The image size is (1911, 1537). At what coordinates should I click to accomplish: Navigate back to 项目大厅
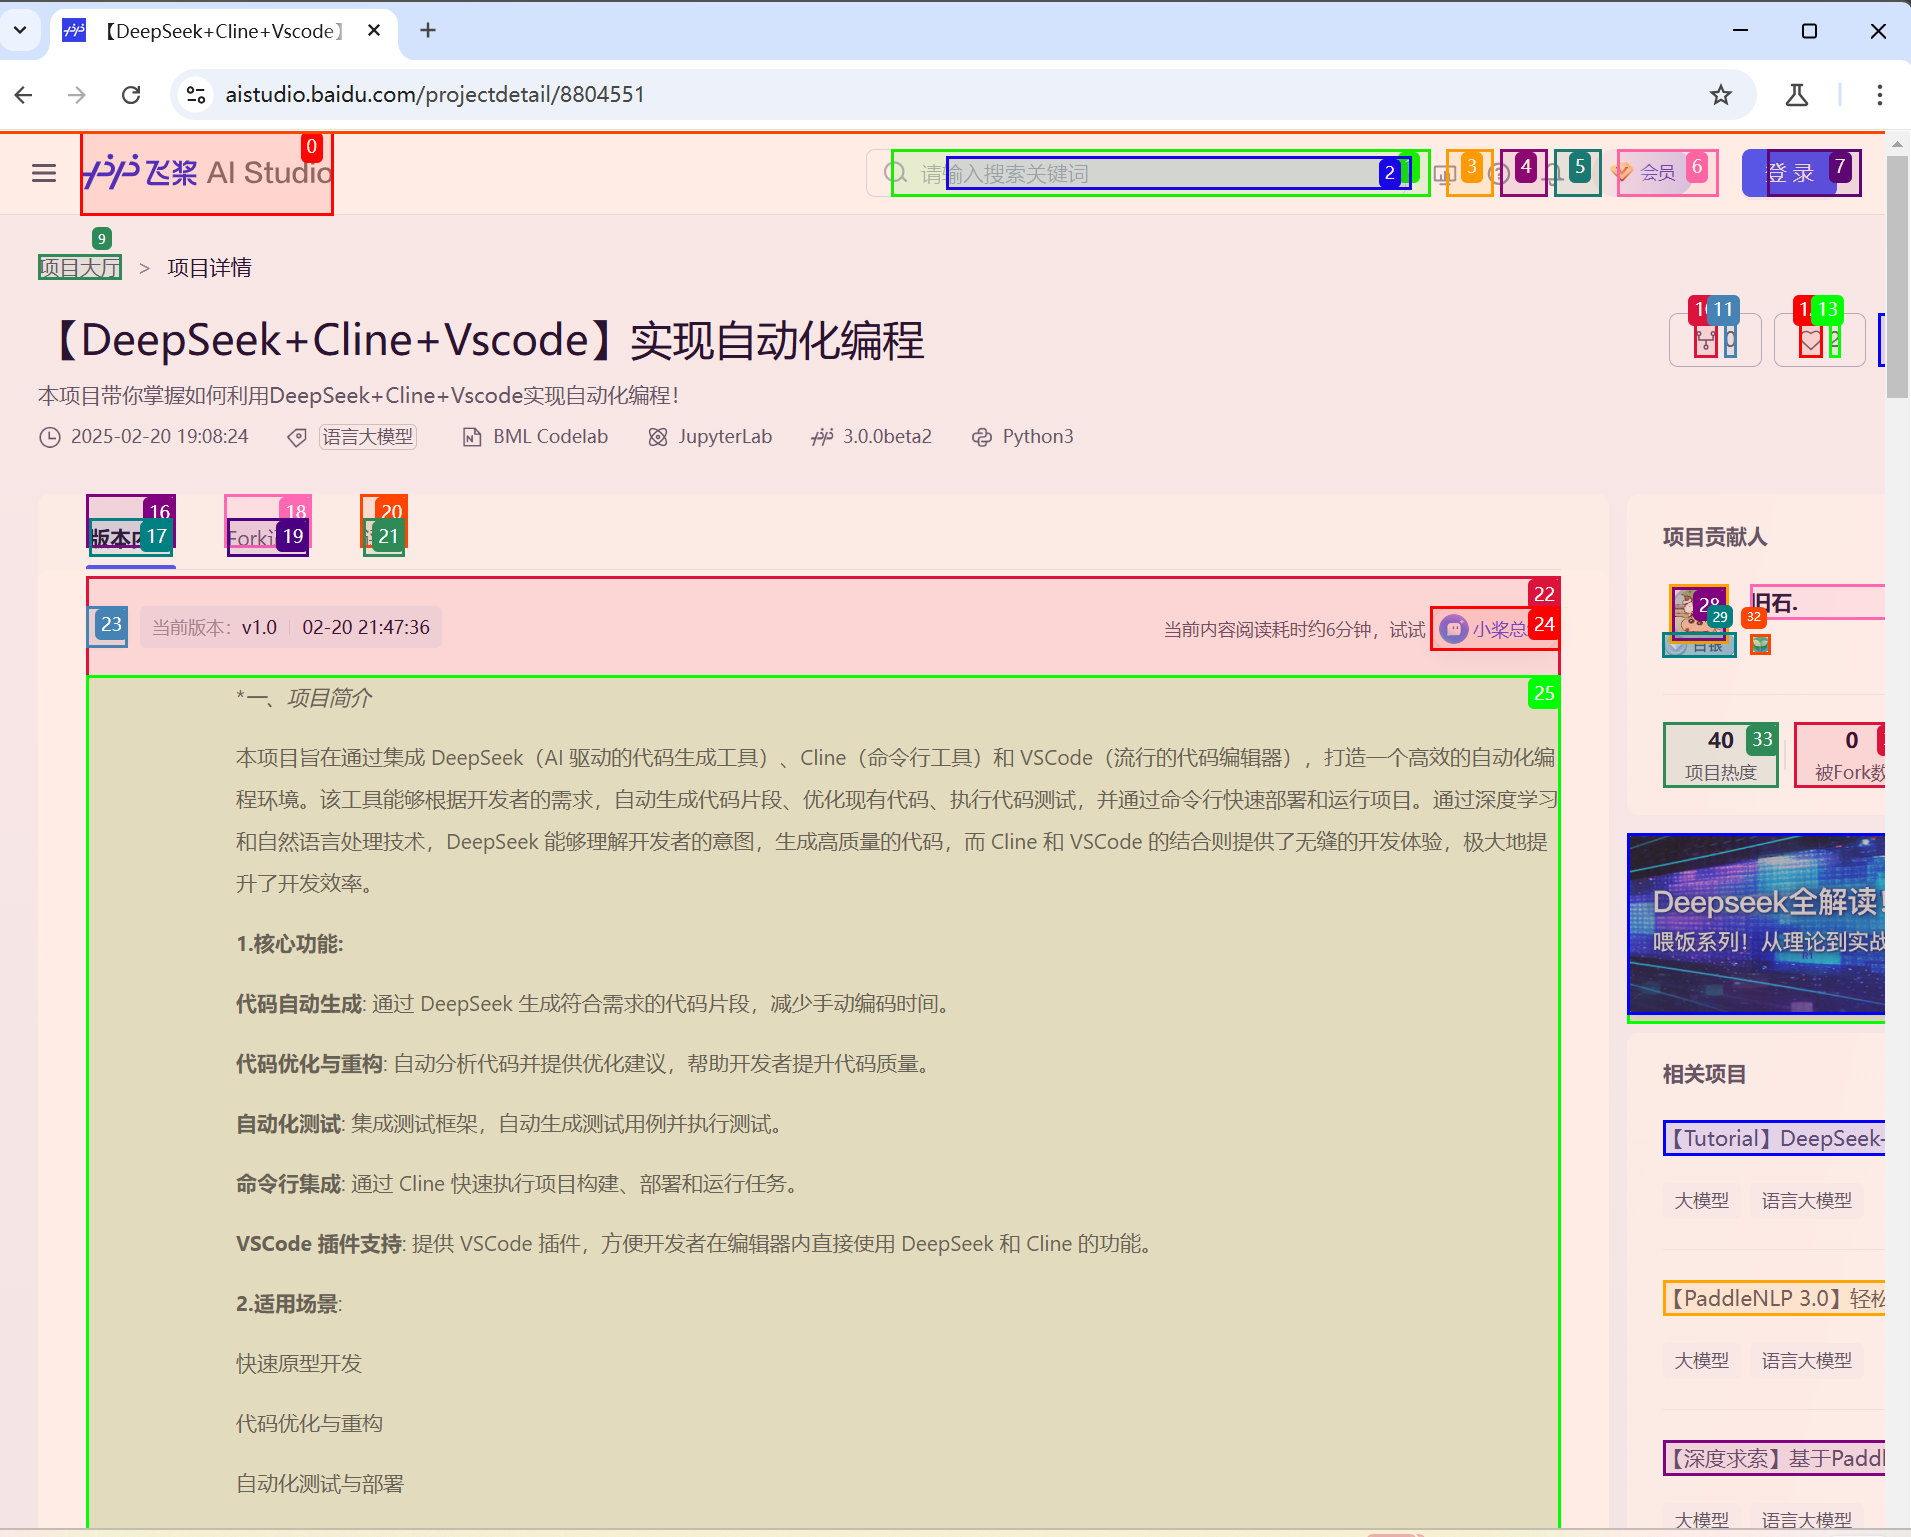click(x=79, y=267)
